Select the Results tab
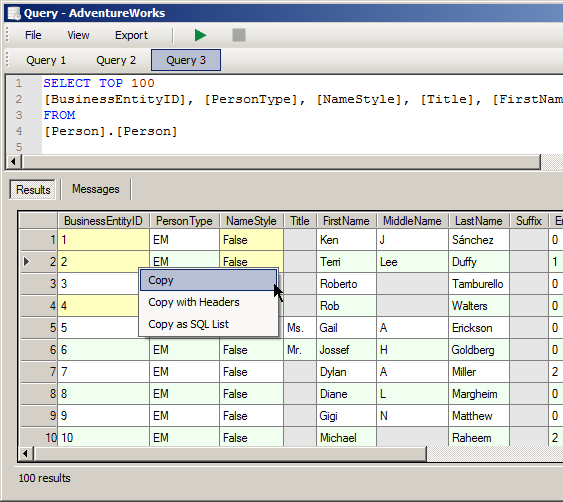 (x=33, y=190)
